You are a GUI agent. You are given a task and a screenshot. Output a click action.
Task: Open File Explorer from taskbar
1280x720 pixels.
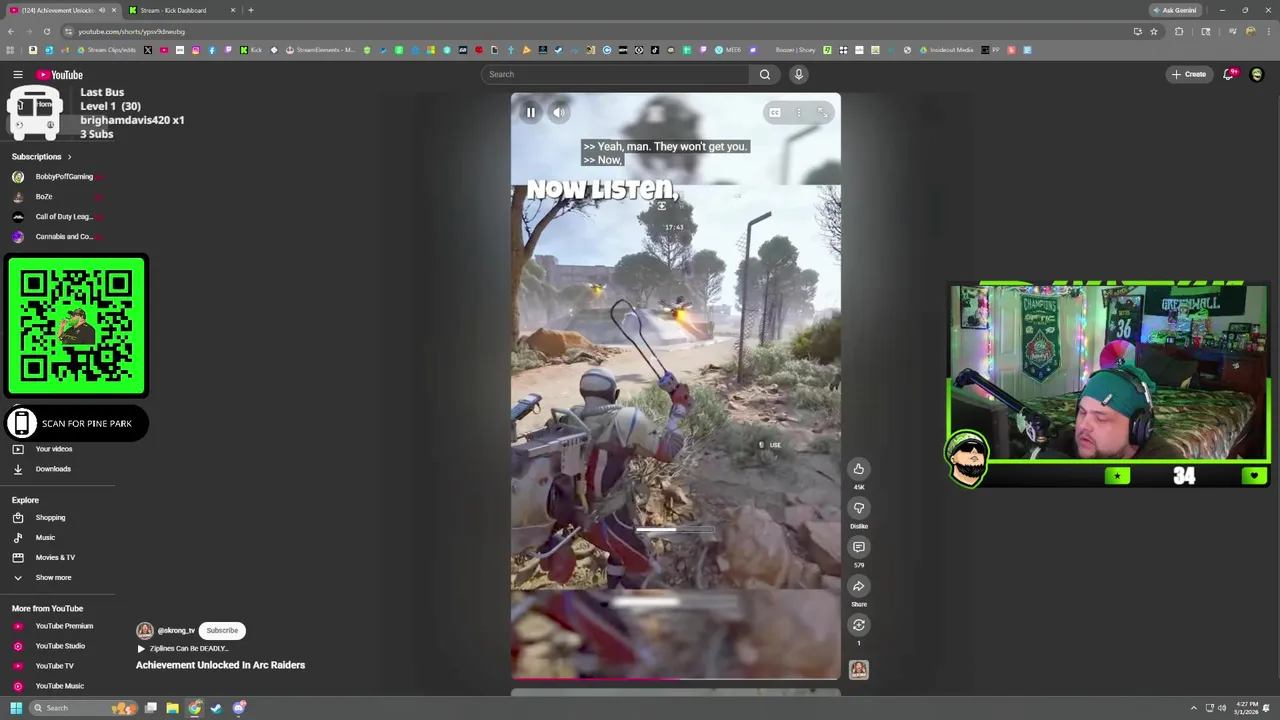[172, 708]
